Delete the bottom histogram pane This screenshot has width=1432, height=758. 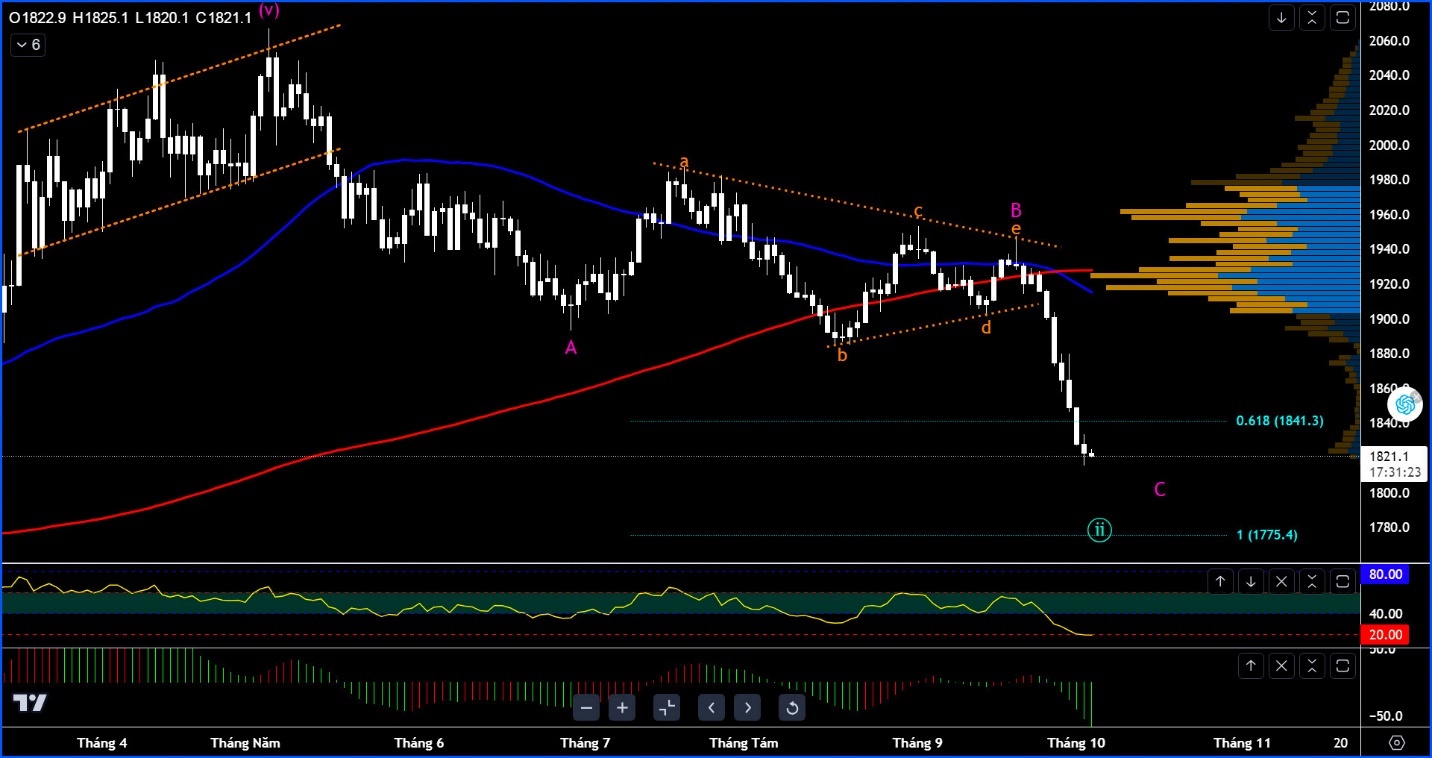[x=1282, y=666]
